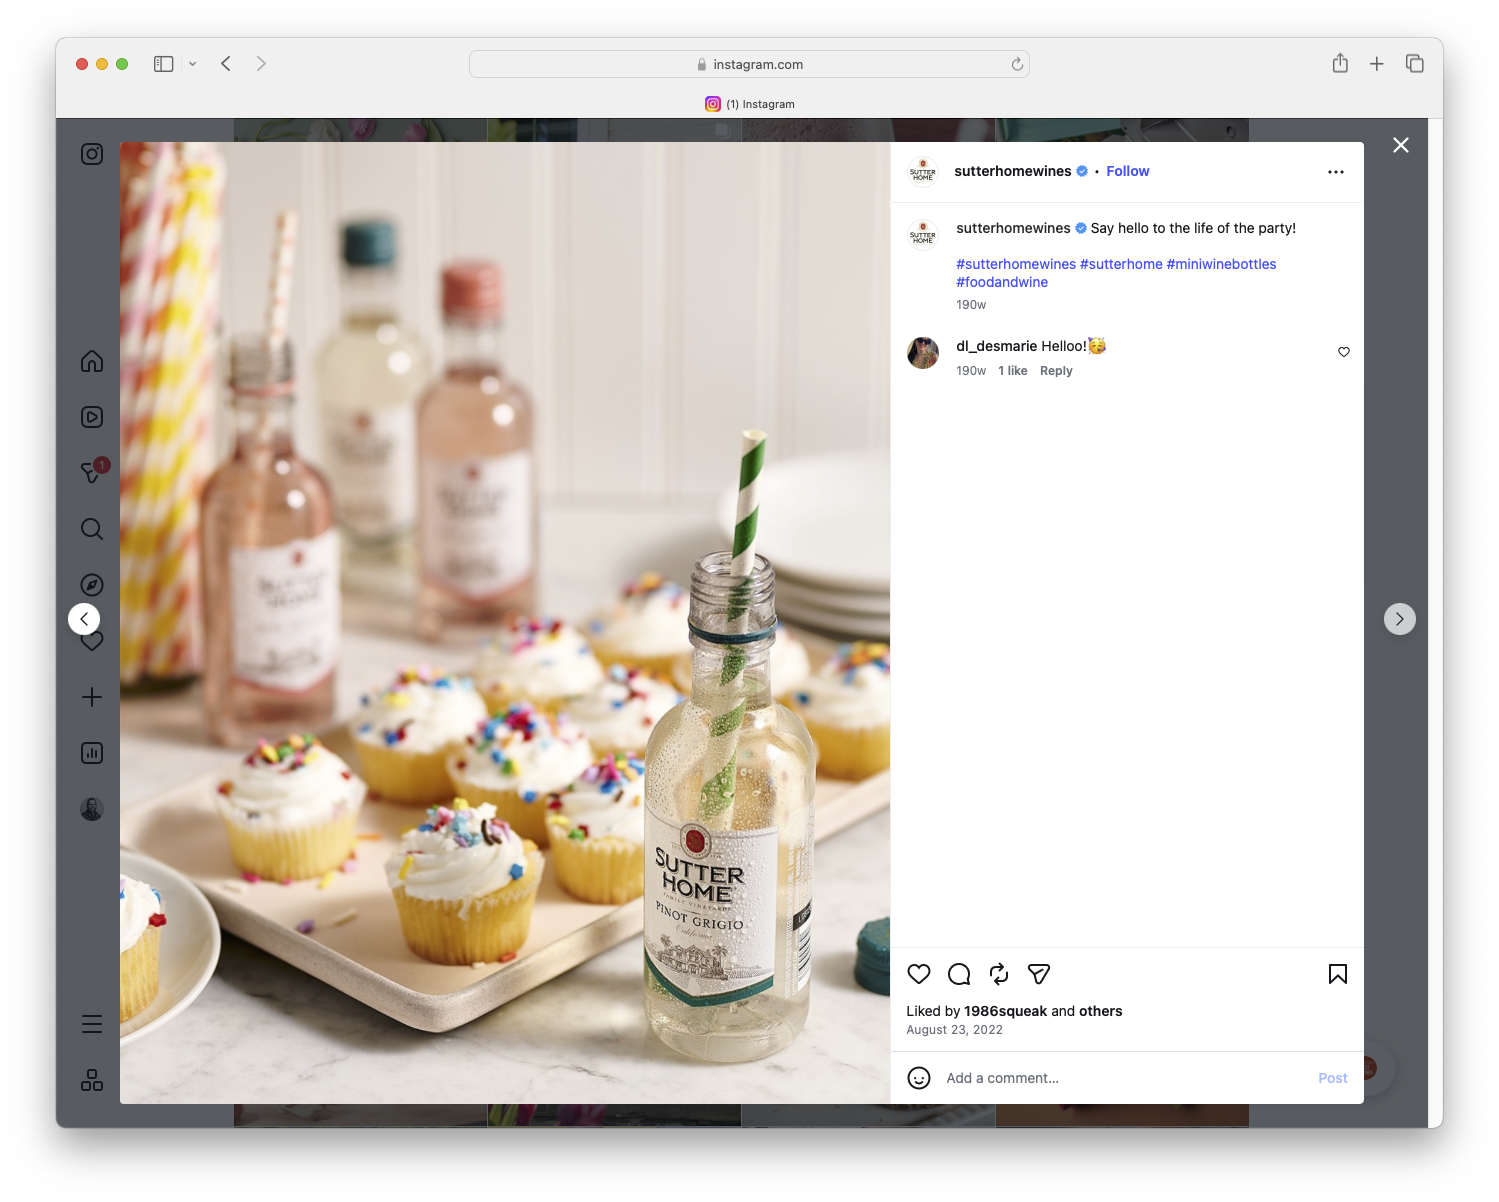This screenshot has height=1202, width=1499.
Task: Click dl_desmarie's avatar picture
Action: coord(923,353)
